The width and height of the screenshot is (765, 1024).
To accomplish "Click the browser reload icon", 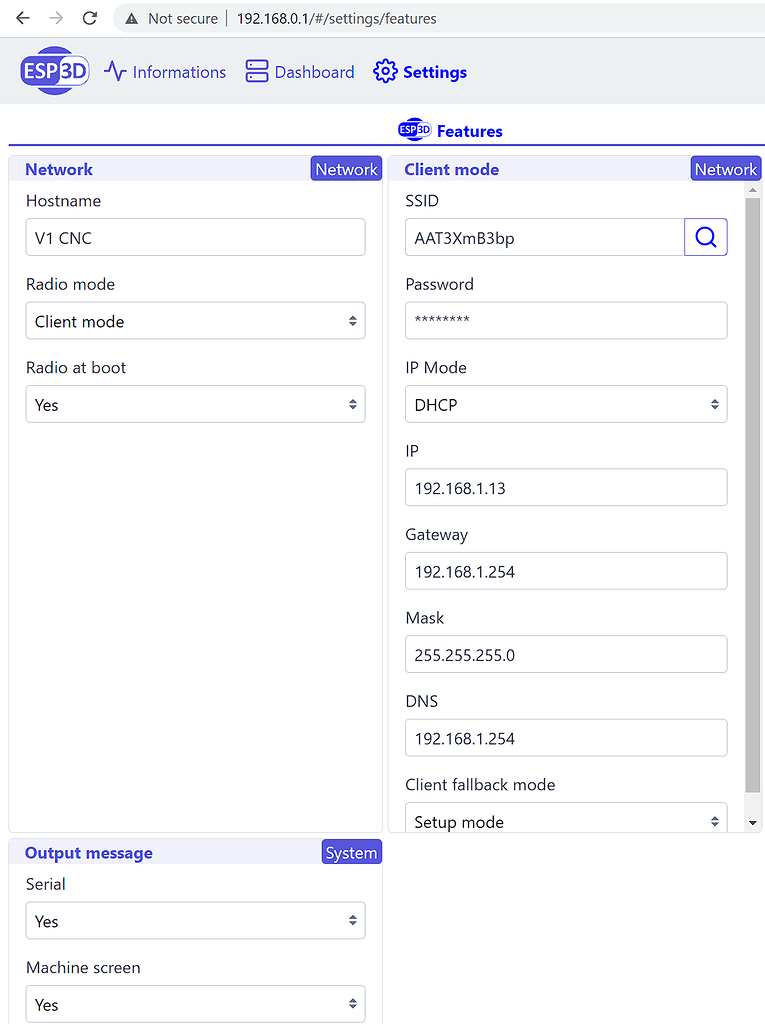I will pos(91,17).
